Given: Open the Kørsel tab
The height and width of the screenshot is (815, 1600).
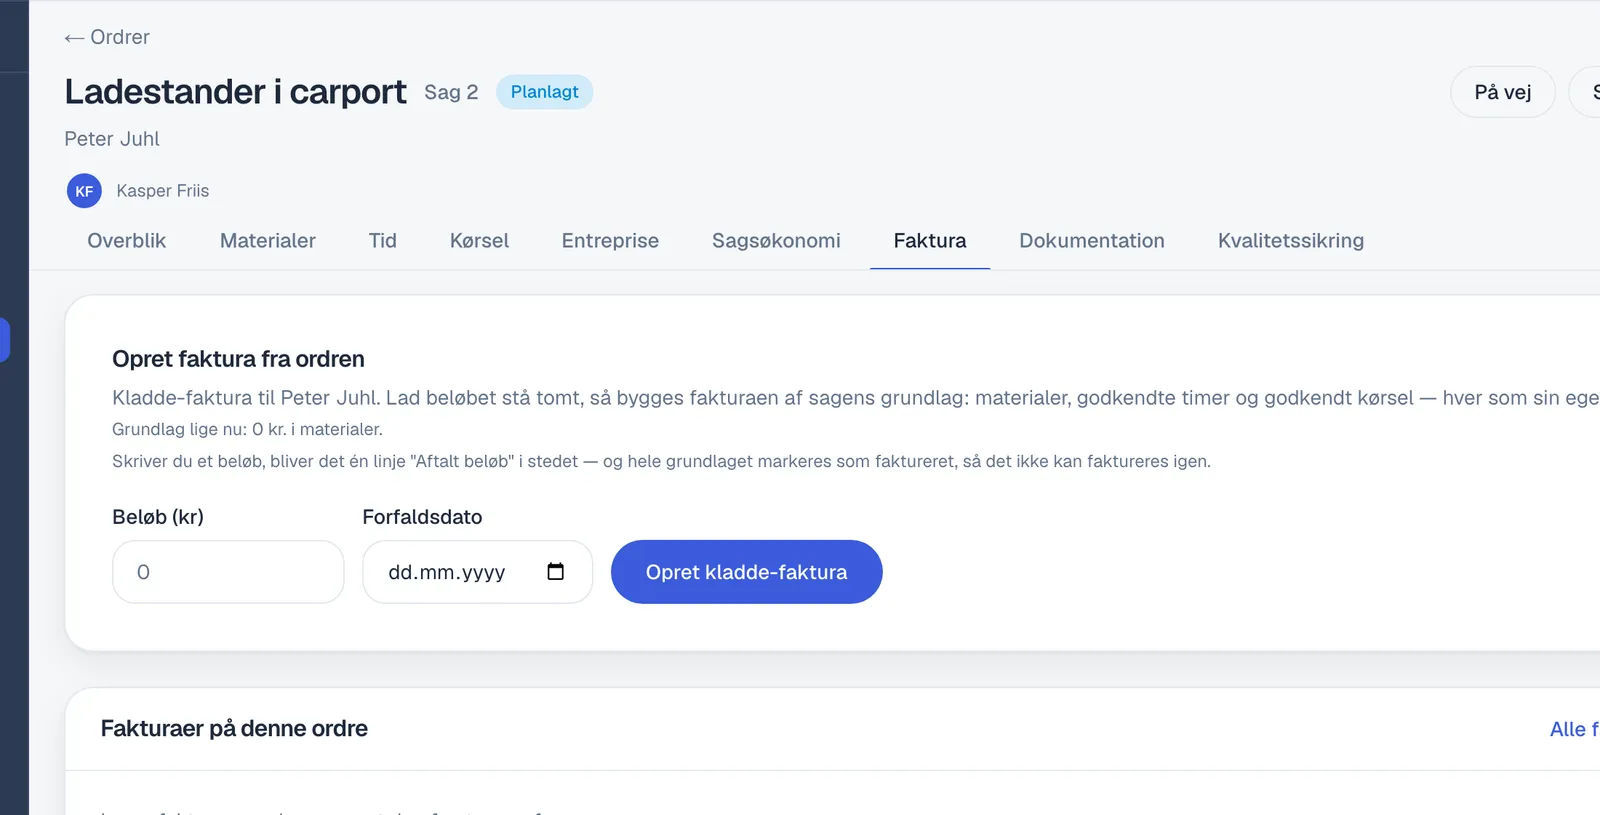Looking at the screenshot, I should coord(479,241).
